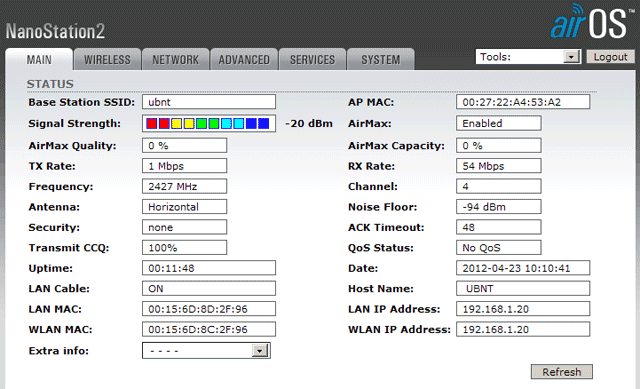Click the airOS logo
This screenshot has height=389, width=640.
pyautogui.click(x=592, y=21)
